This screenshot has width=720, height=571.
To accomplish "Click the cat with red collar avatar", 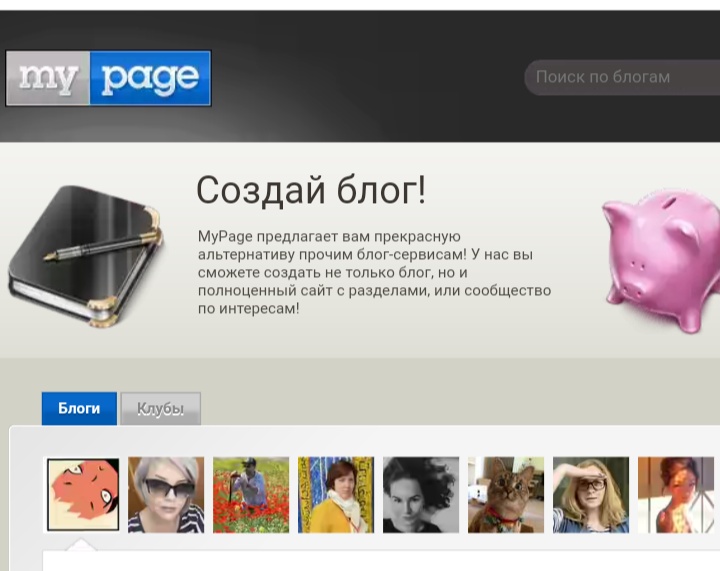I will tap(506, 495).
